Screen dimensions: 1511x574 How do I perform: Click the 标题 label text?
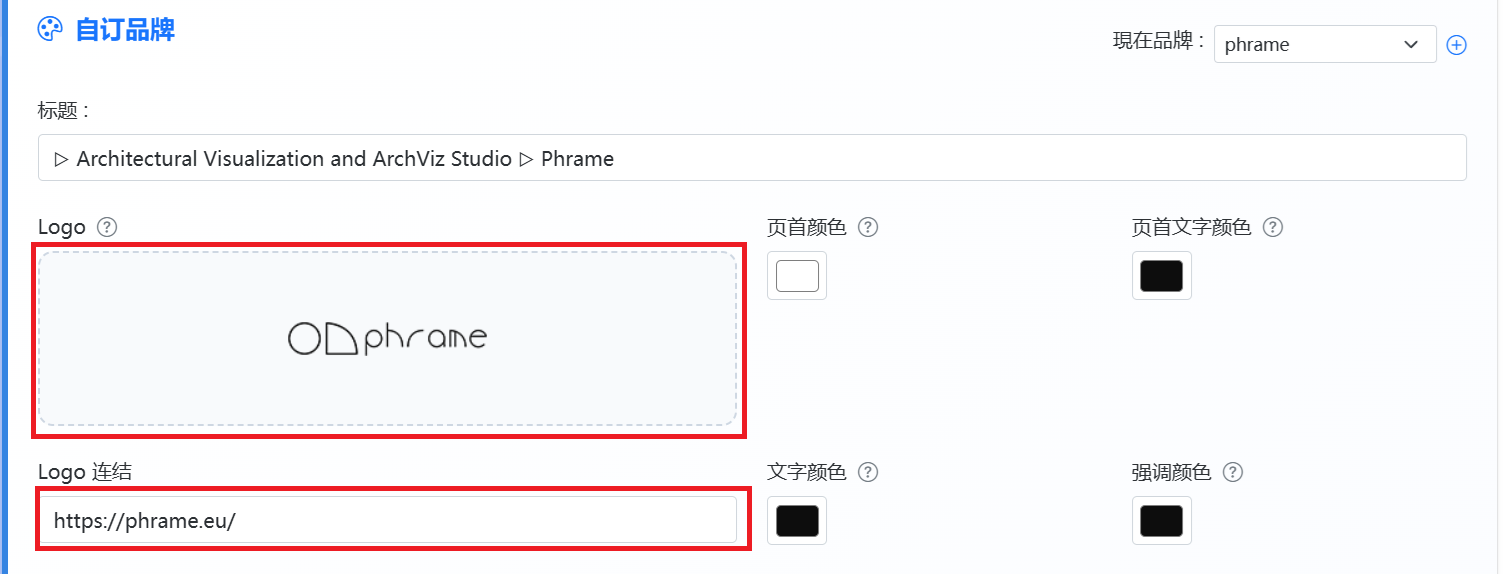tap(64, 110)
